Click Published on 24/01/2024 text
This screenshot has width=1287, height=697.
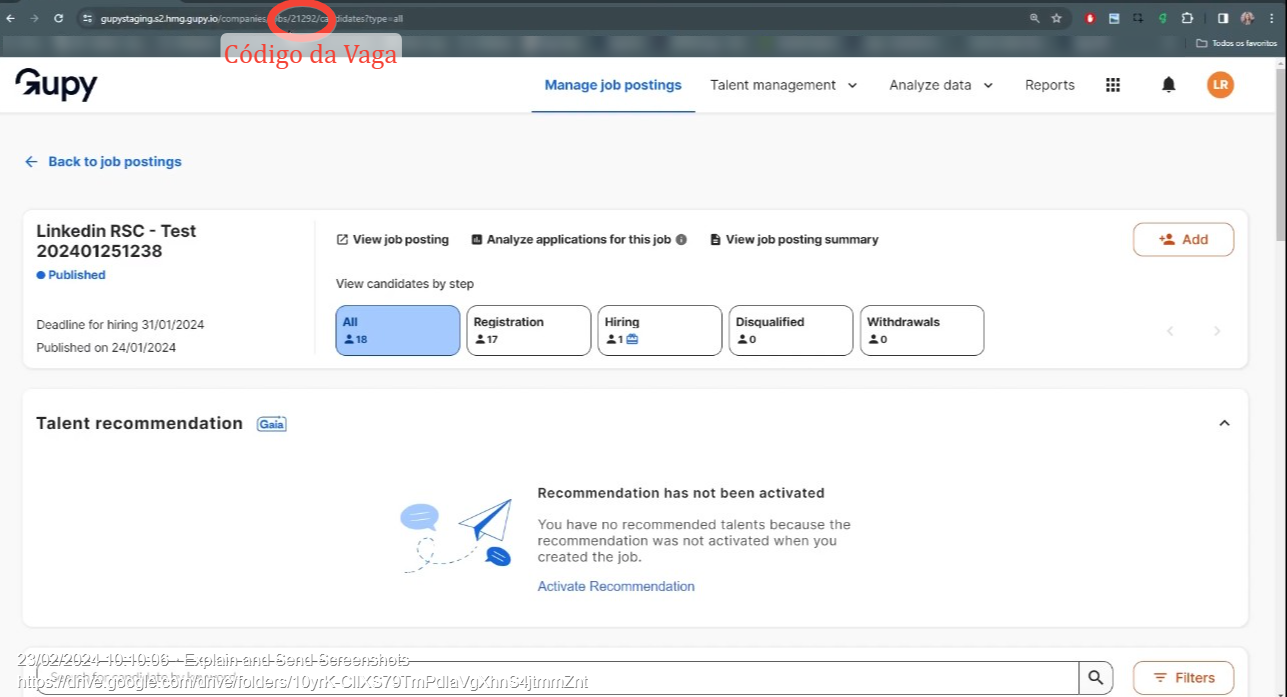pyautogui.click(x=106, y=348)
